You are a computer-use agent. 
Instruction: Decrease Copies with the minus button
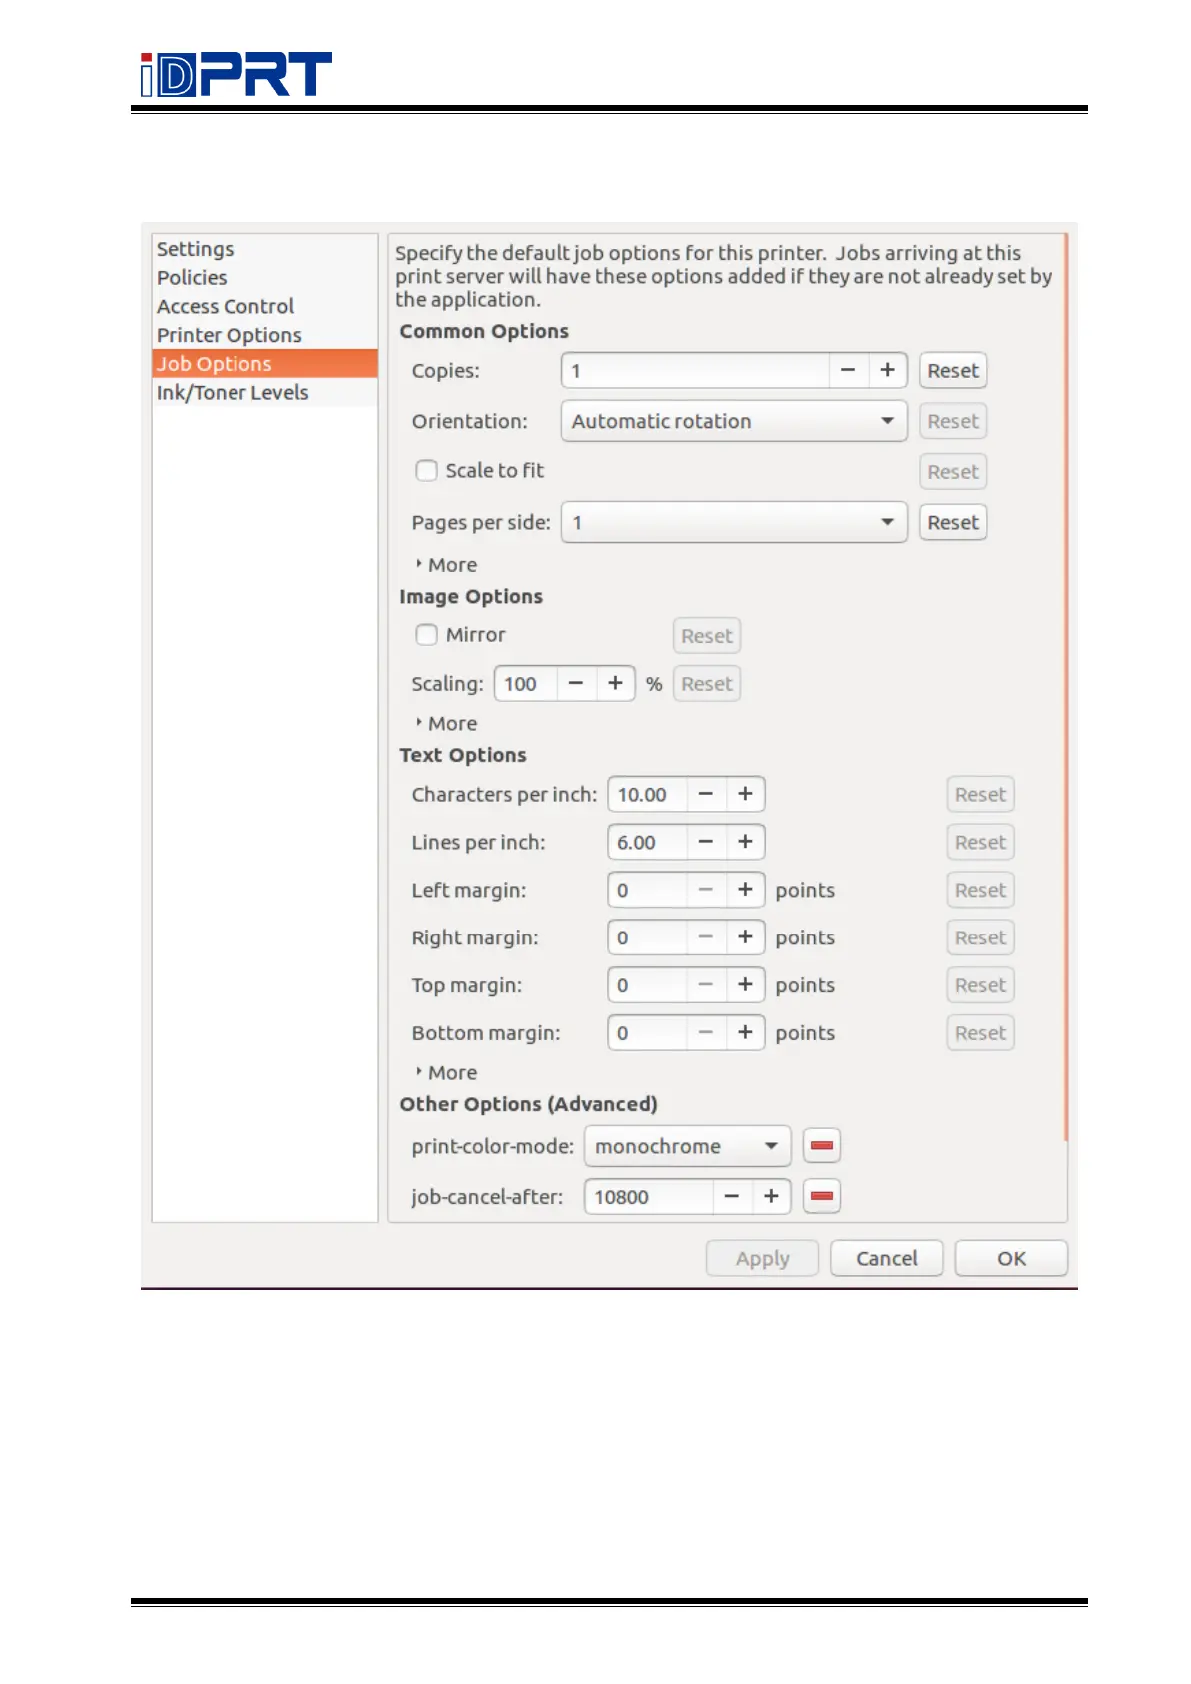tap(848, 370)
